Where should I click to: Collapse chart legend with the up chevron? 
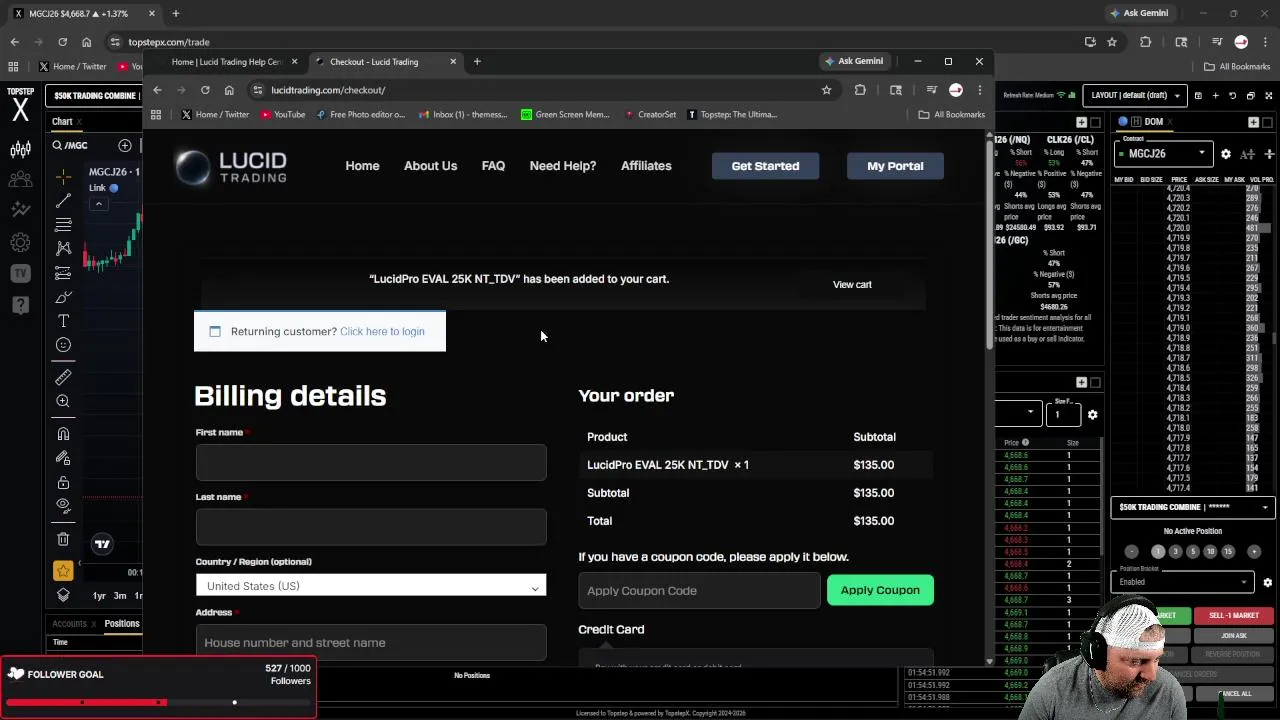pyautogui.click(x=98, y=204)
